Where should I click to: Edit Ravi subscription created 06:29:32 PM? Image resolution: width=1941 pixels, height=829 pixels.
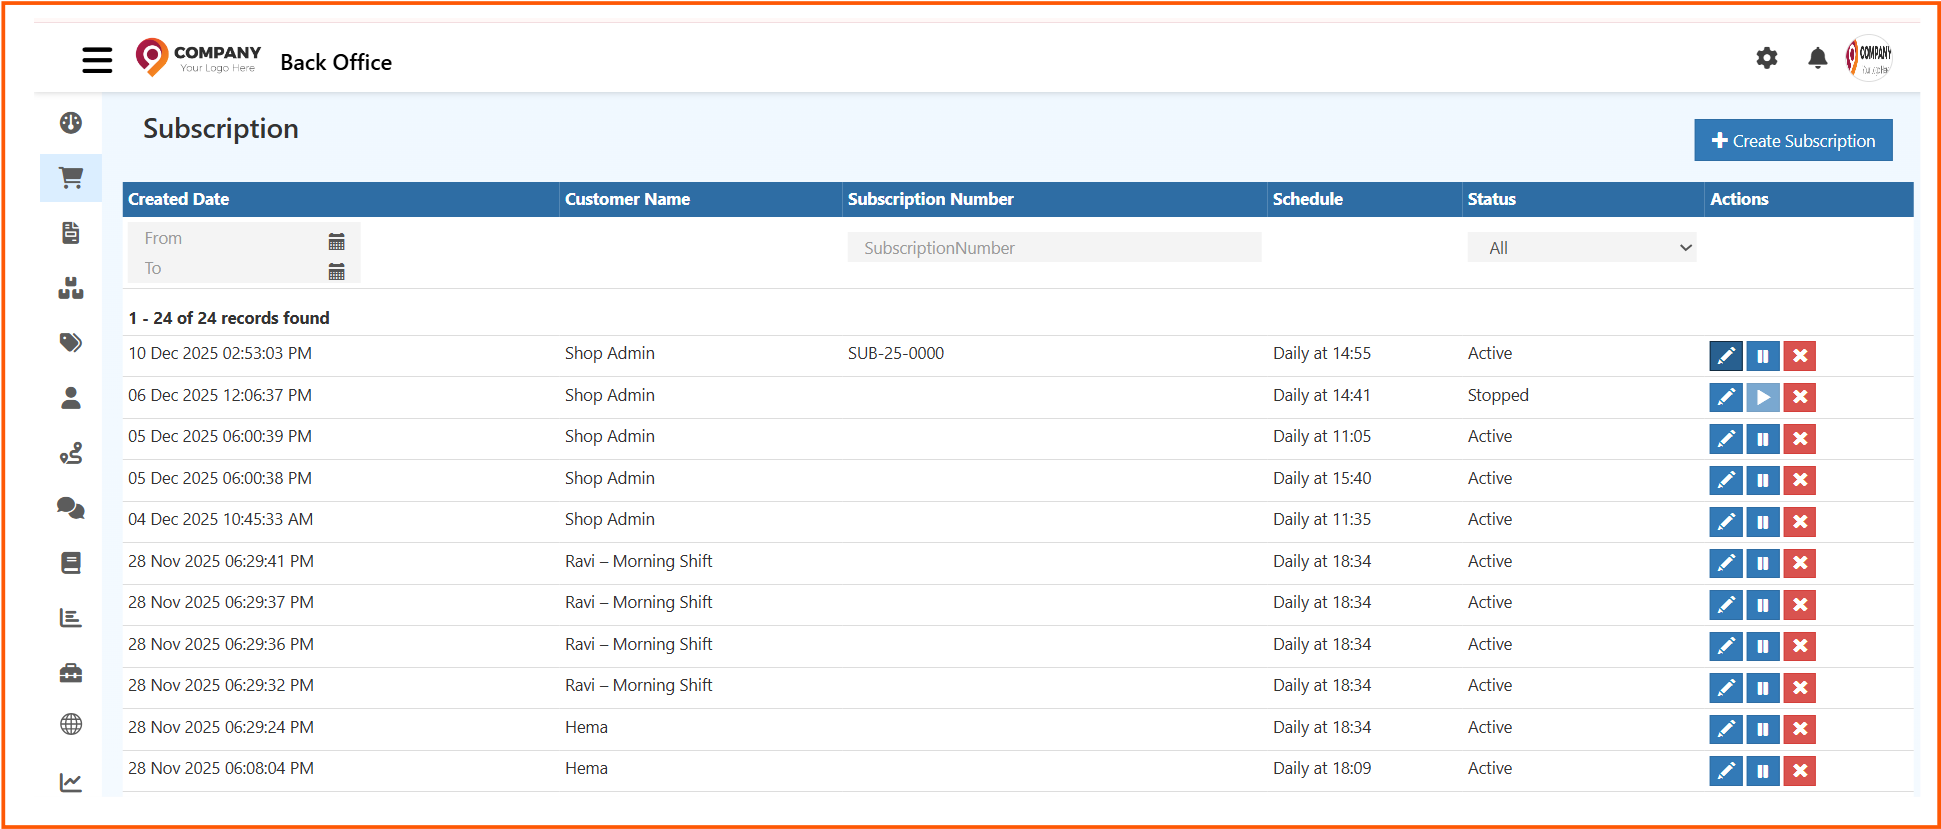(x=1726, y=688)
